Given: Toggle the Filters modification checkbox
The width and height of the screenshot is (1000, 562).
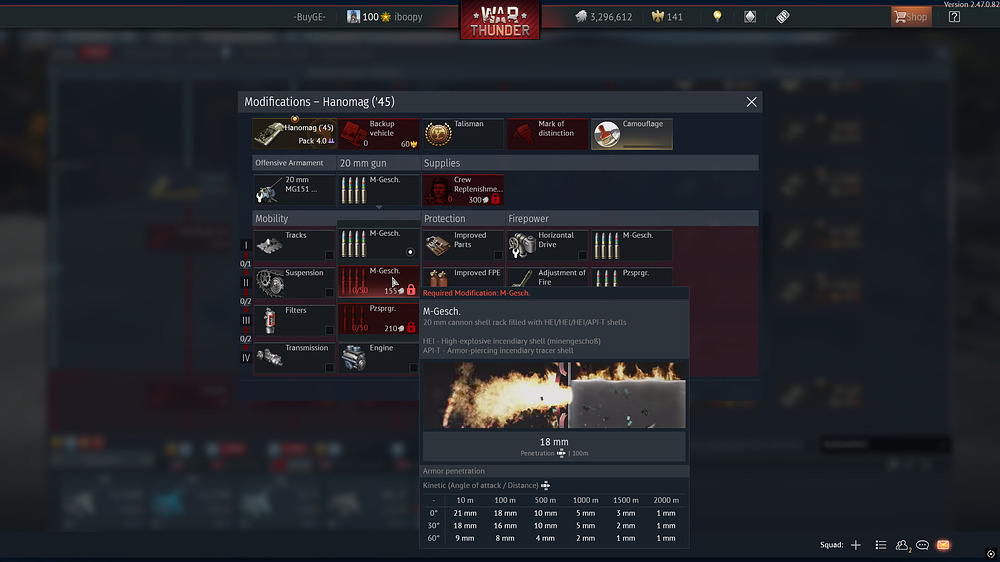Looking at the screenshot, I should (x=329, y=330).
